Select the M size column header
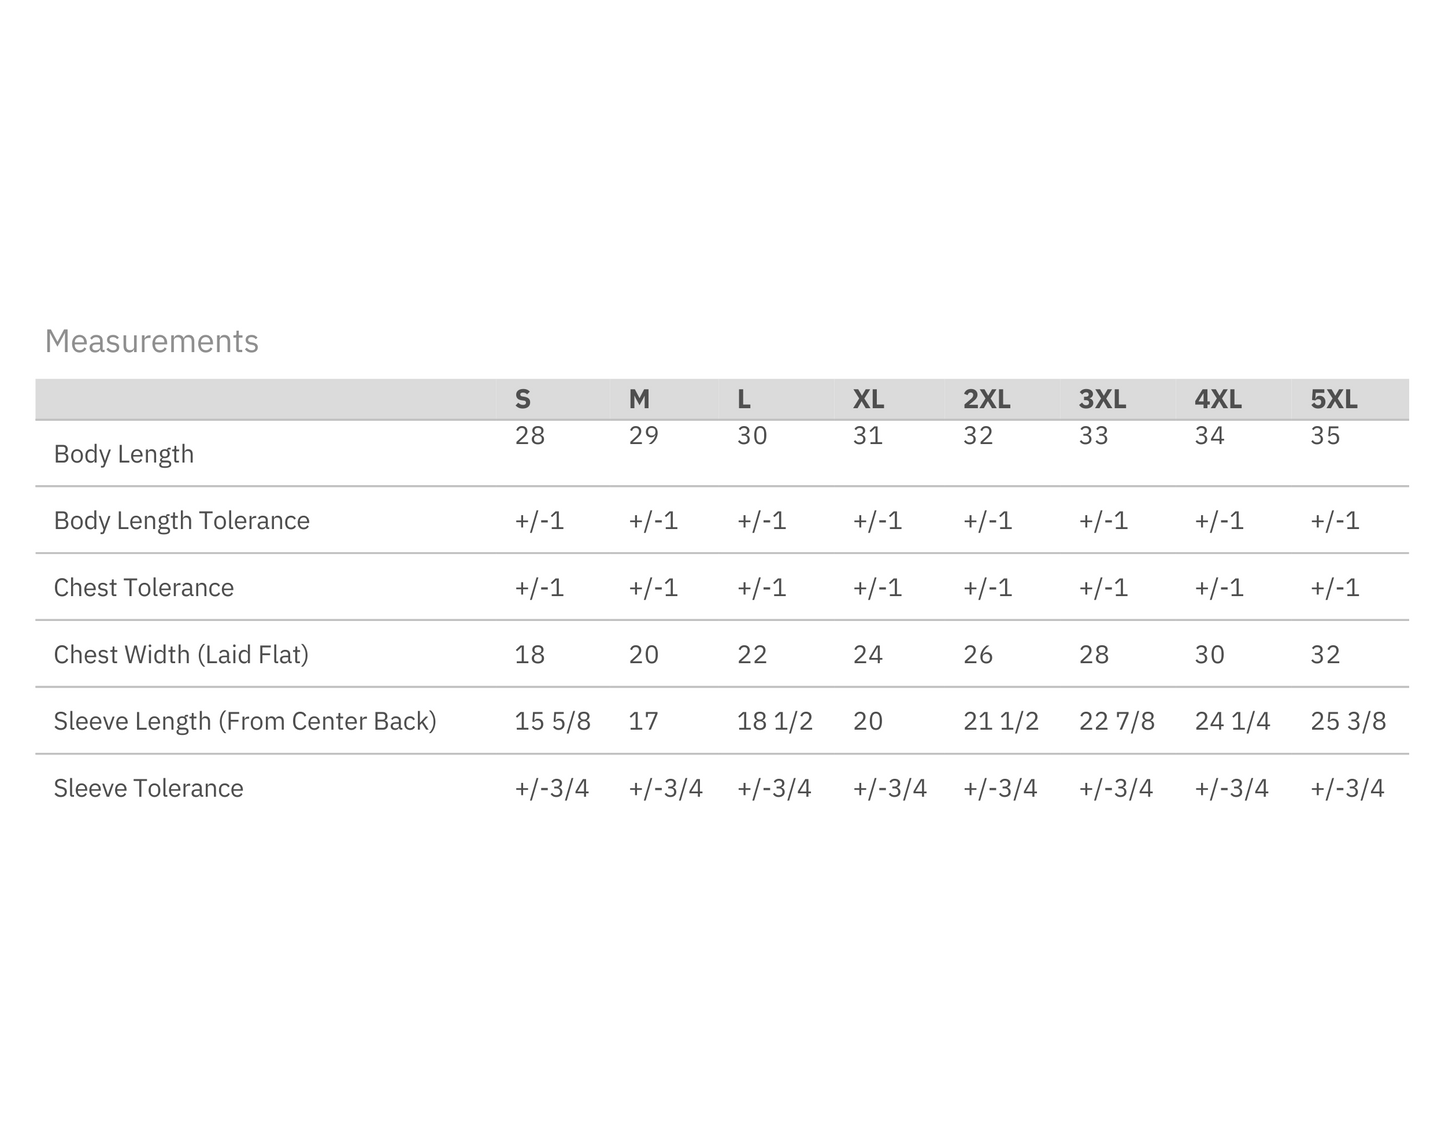This screenshot has height=1124, width=1445. click(639, 400)
